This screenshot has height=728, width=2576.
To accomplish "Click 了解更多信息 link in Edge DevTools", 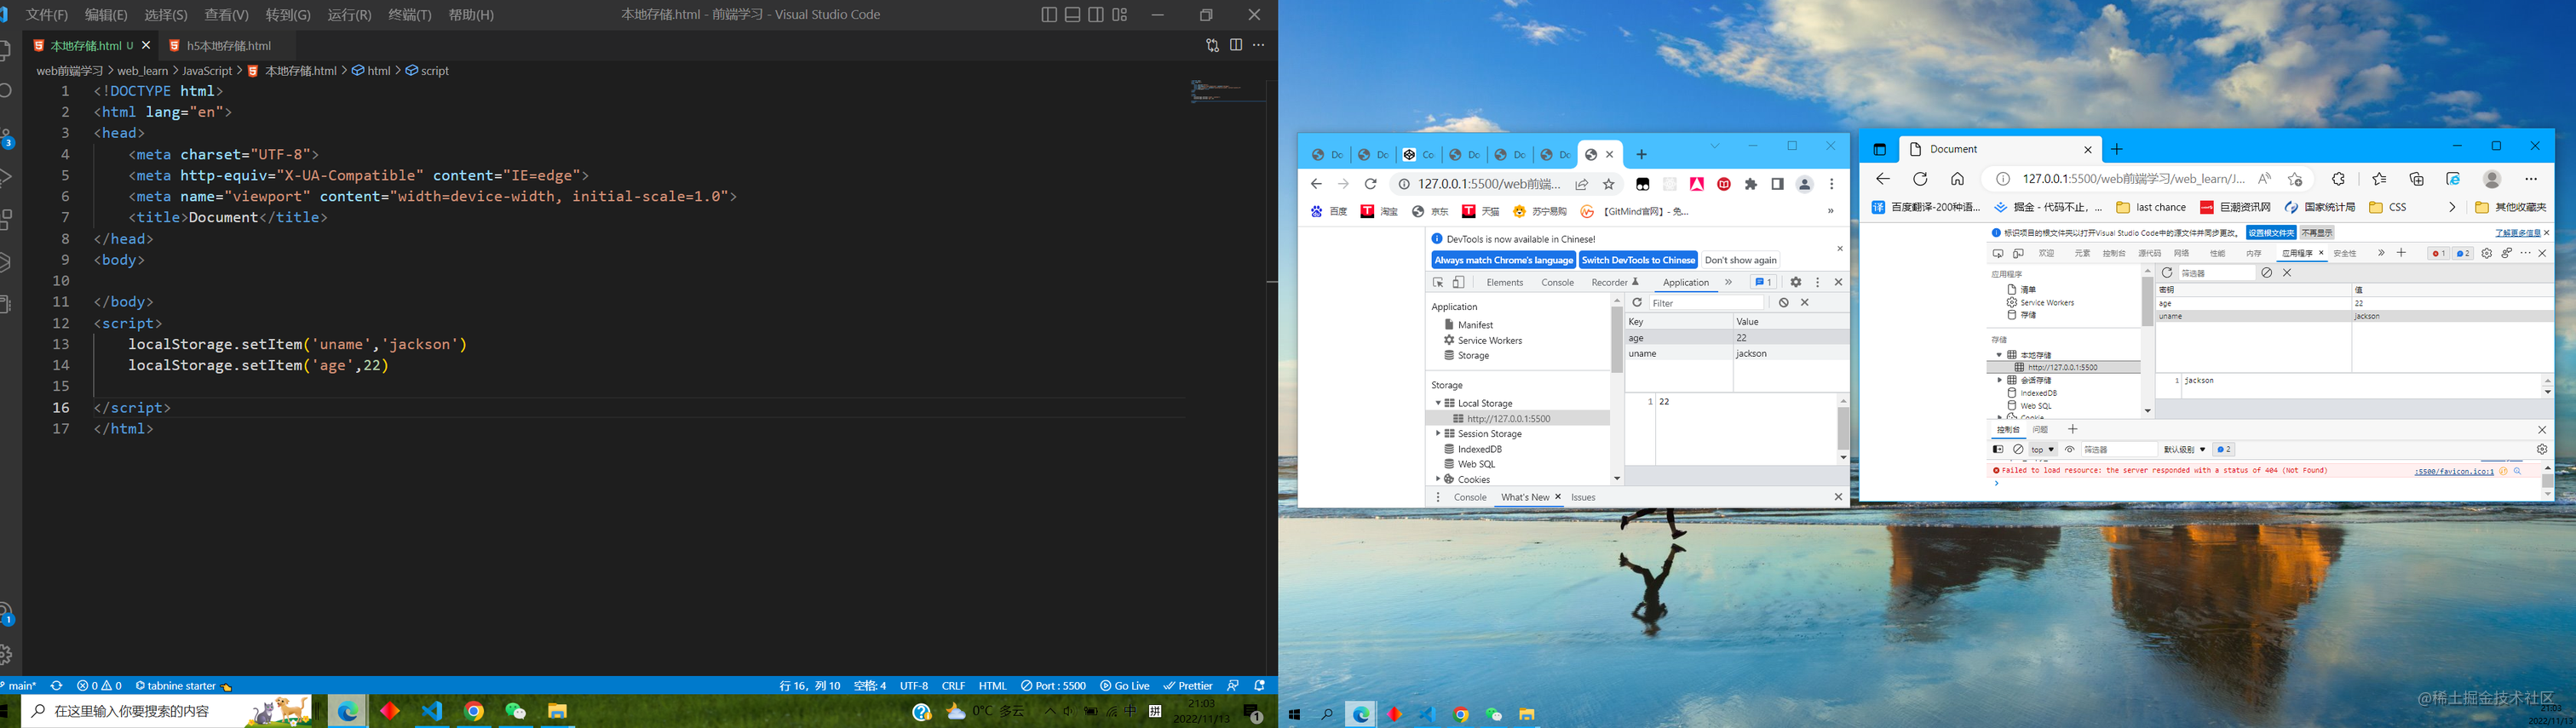I will (2517, 233).
